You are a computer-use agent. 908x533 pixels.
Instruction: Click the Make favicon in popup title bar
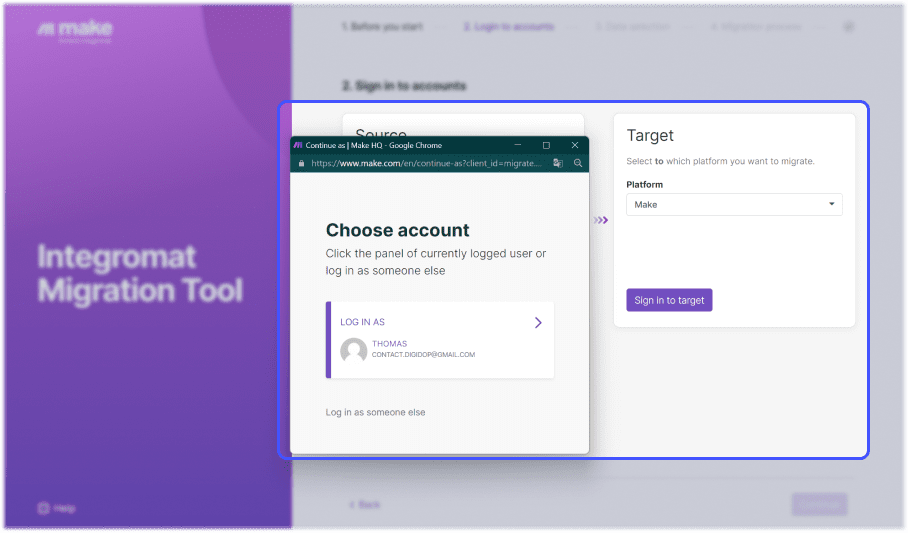tap(298, 145)
